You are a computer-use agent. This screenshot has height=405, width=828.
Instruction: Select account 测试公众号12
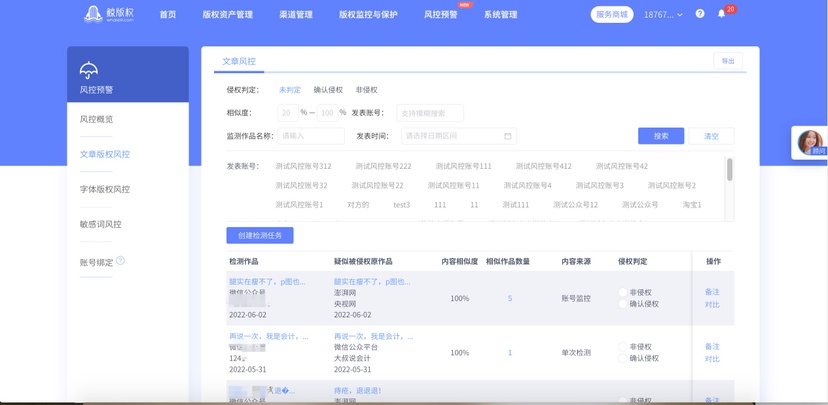pyautogui.click(x=576, y=204)
